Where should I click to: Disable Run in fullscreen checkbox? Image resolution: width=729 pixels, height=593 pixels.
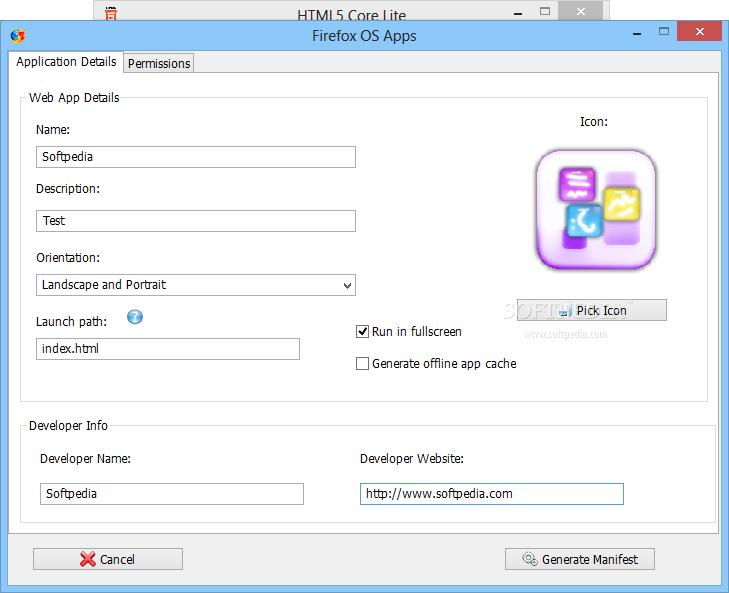362,332
